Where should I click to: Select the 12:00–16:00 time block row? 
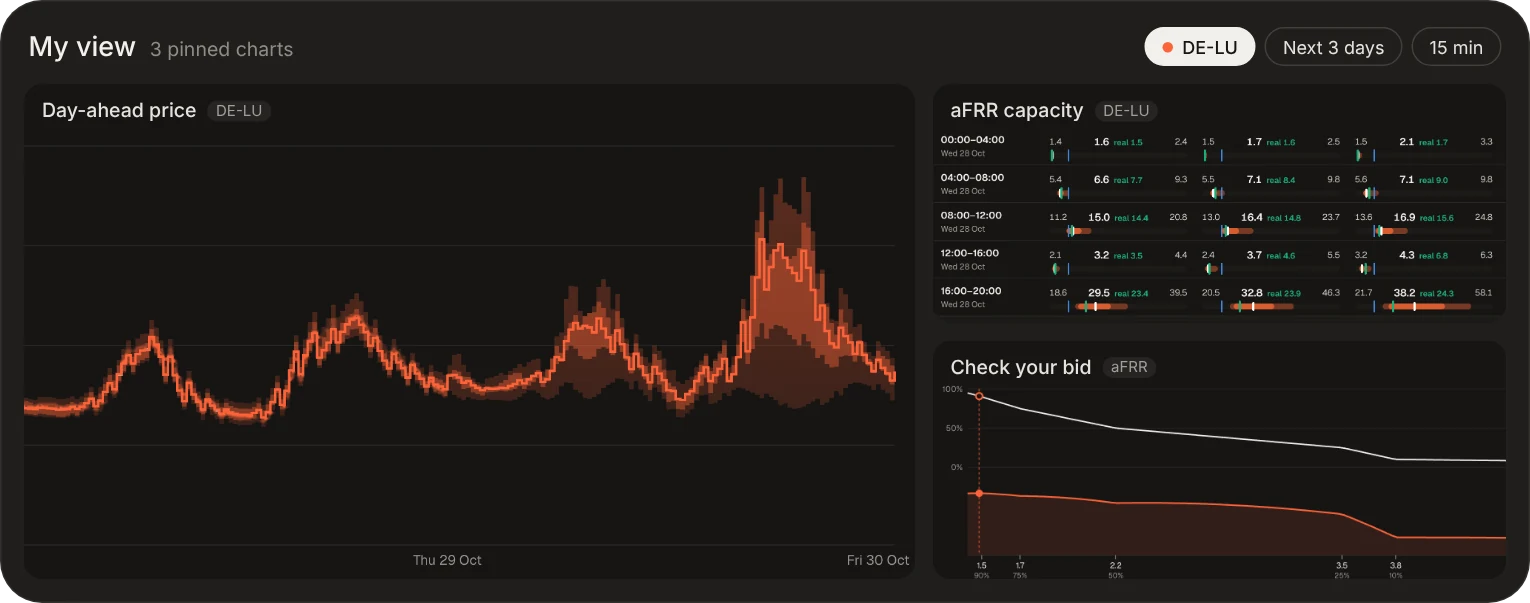1219,260
